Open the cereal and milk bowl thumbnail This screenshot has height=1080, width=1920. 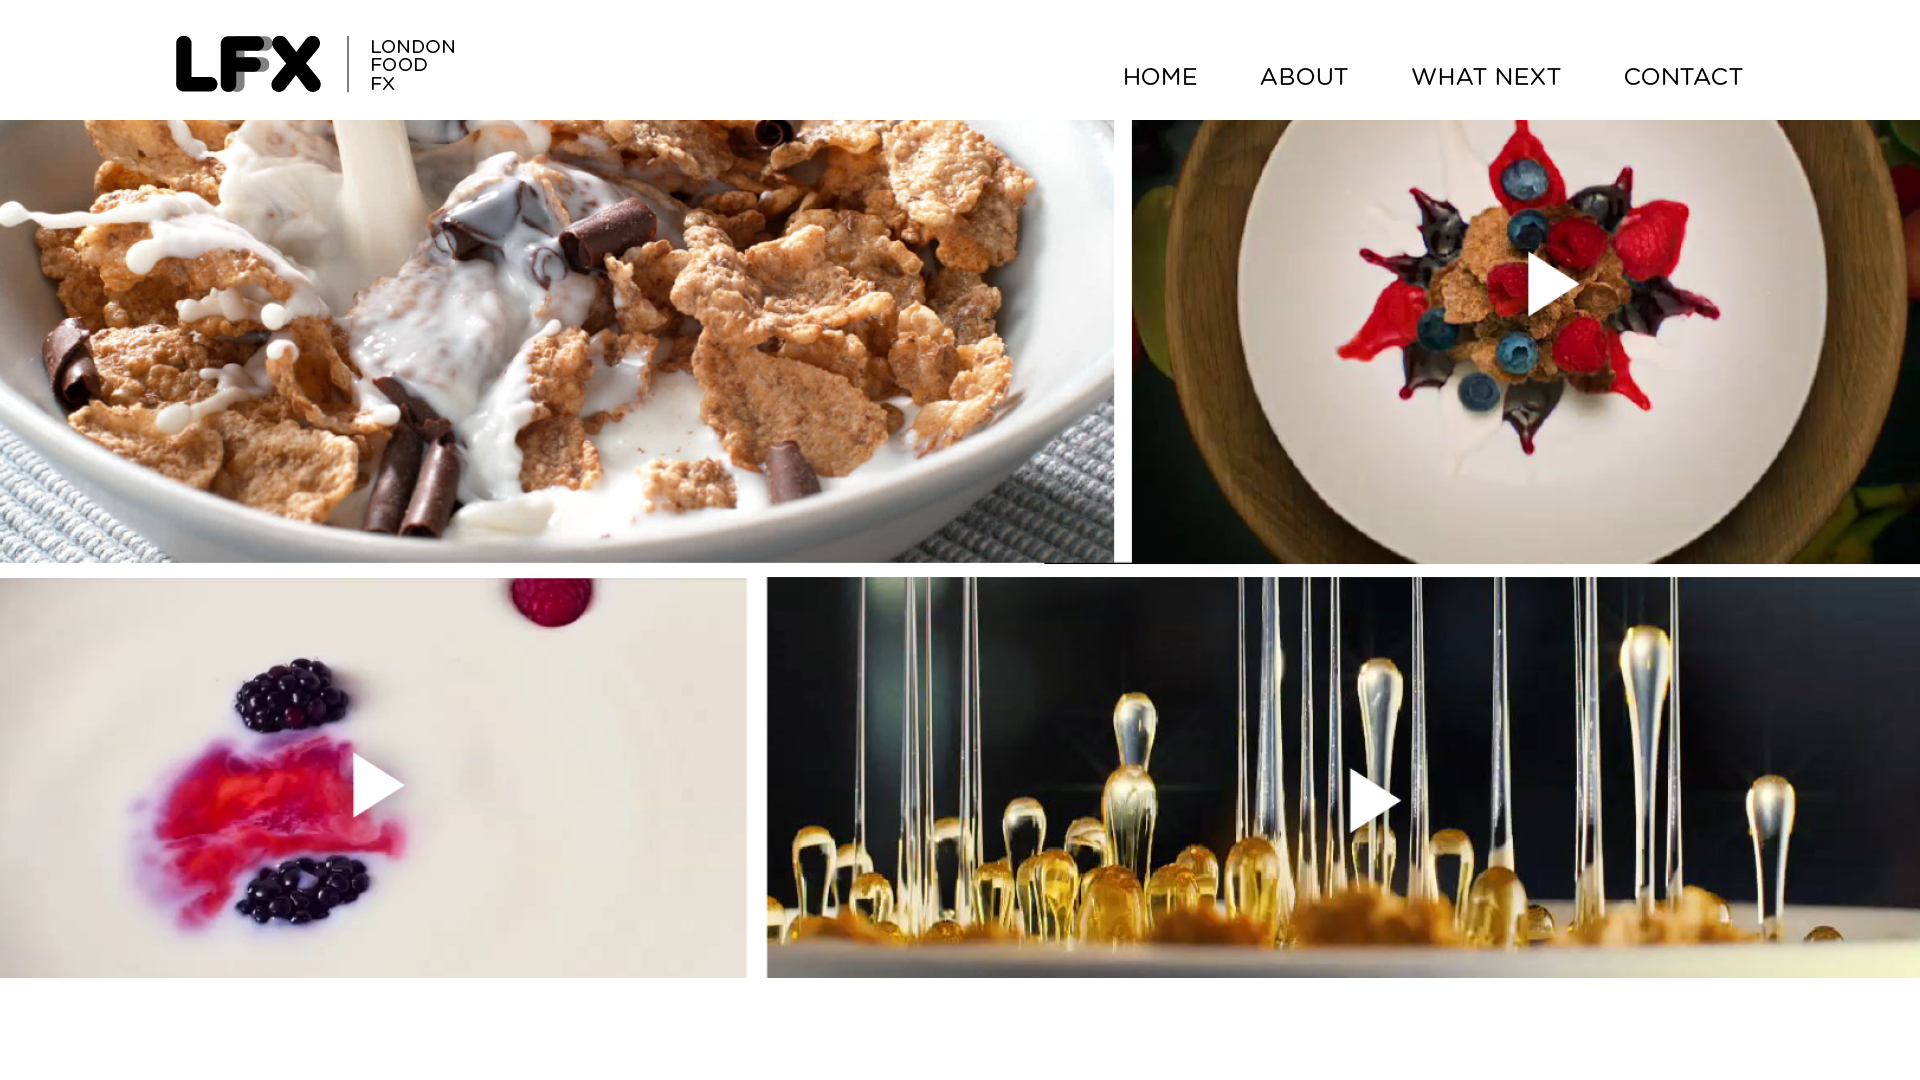coord(557,341)
